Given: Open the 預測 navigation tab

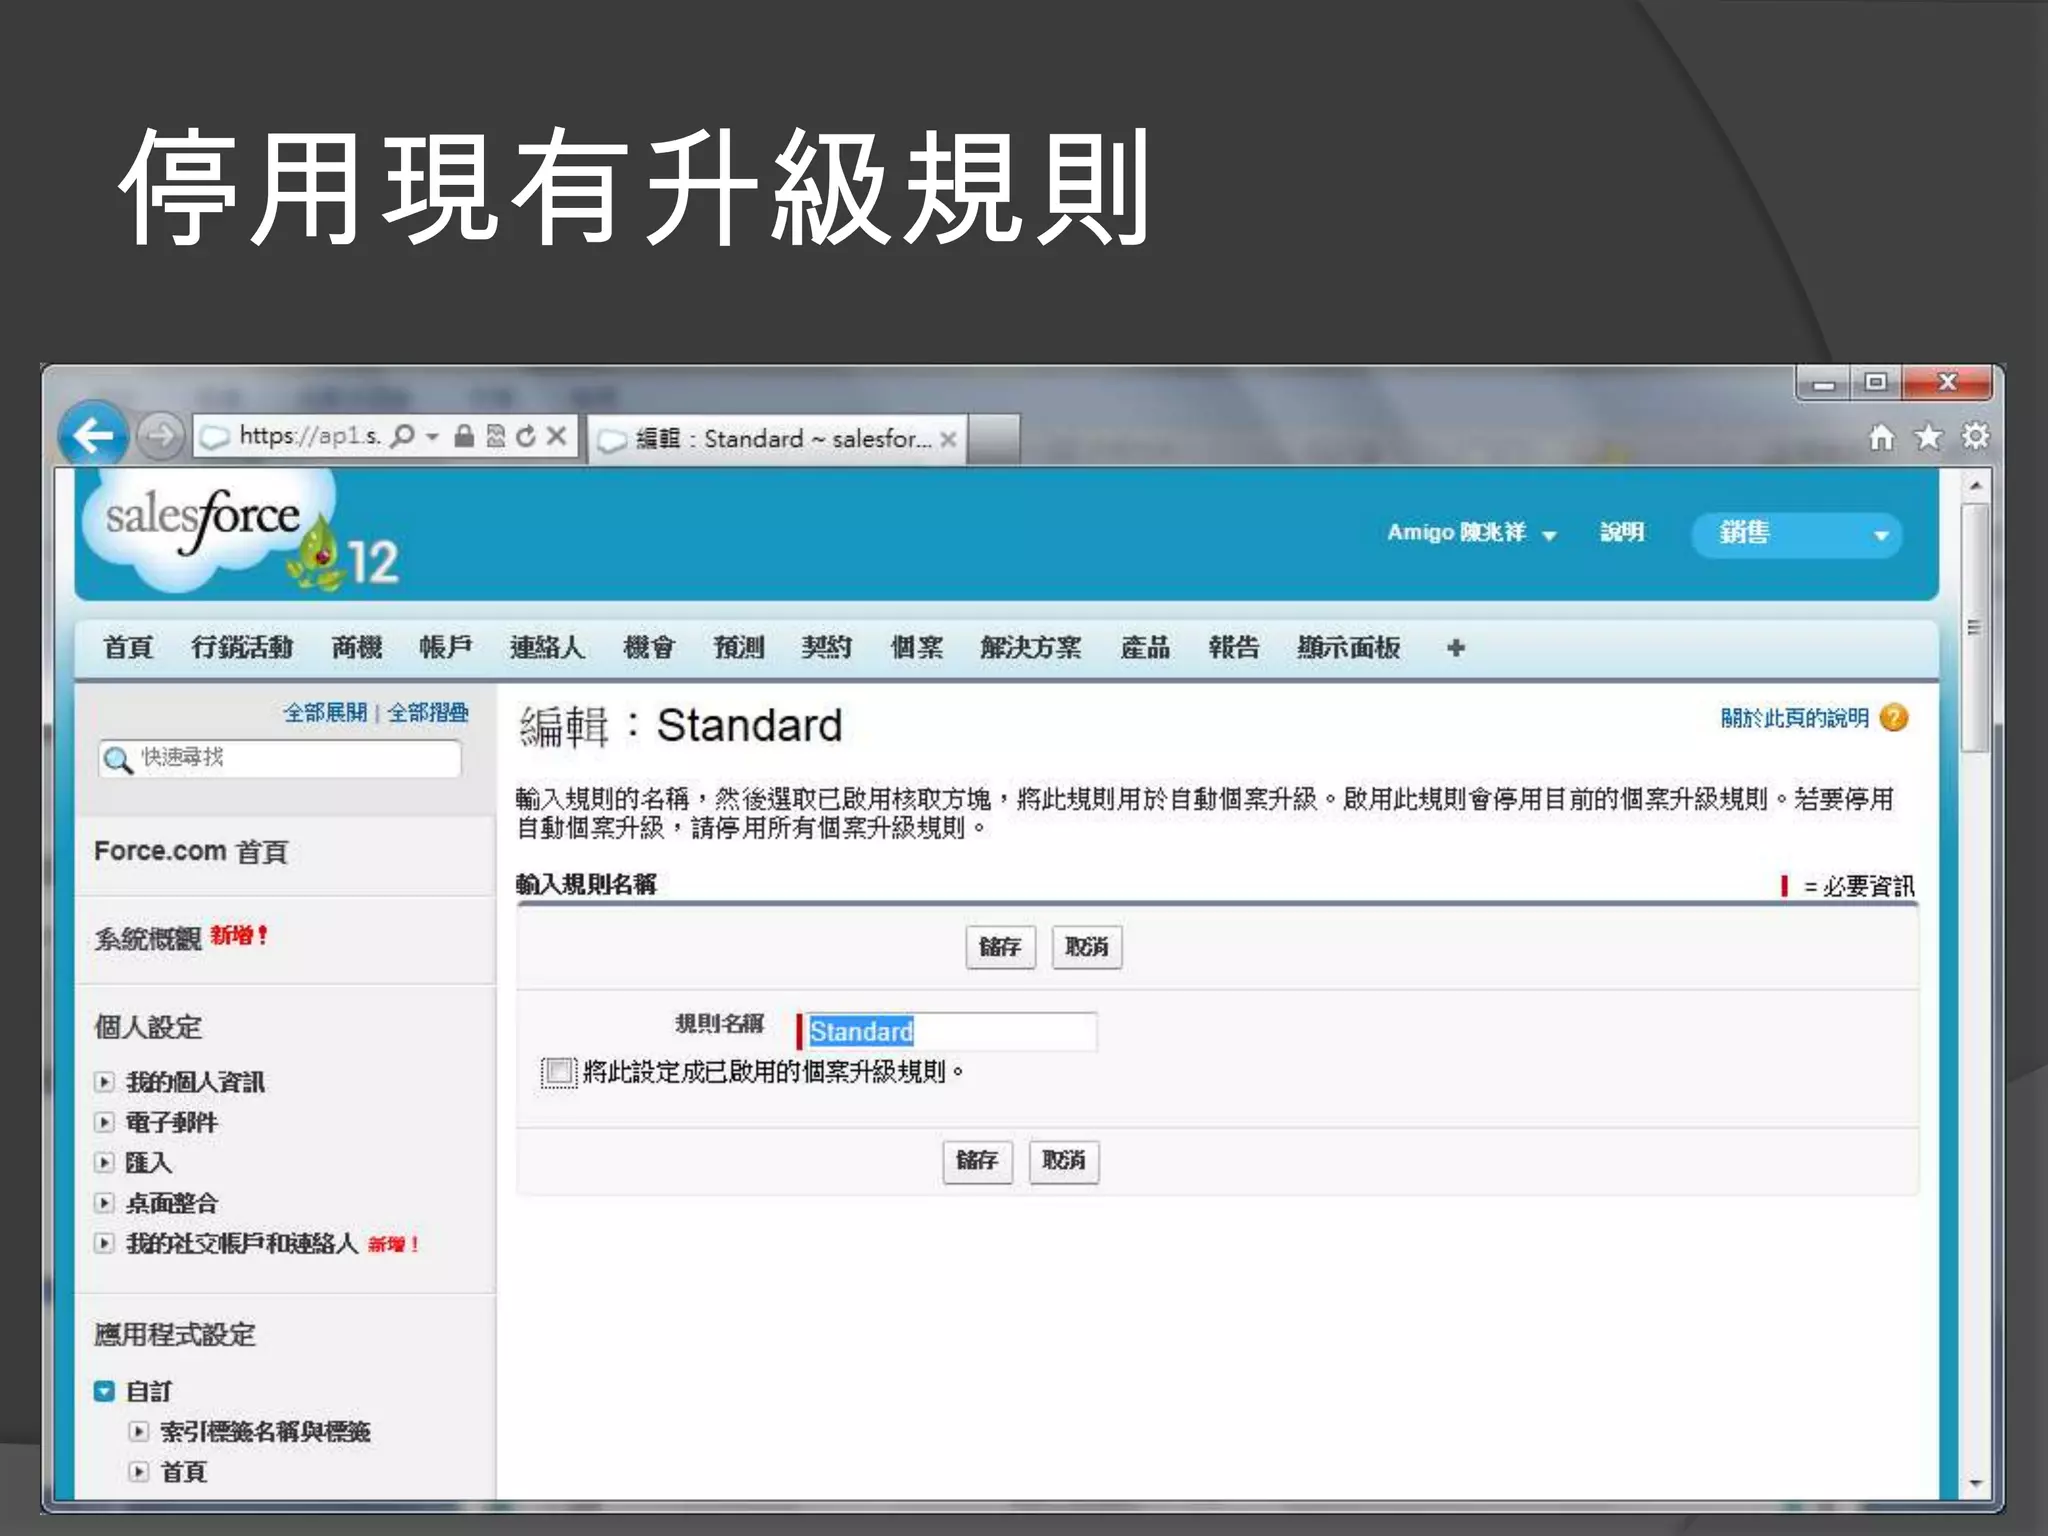Looking at the screenshot, I should pos(739,648).
